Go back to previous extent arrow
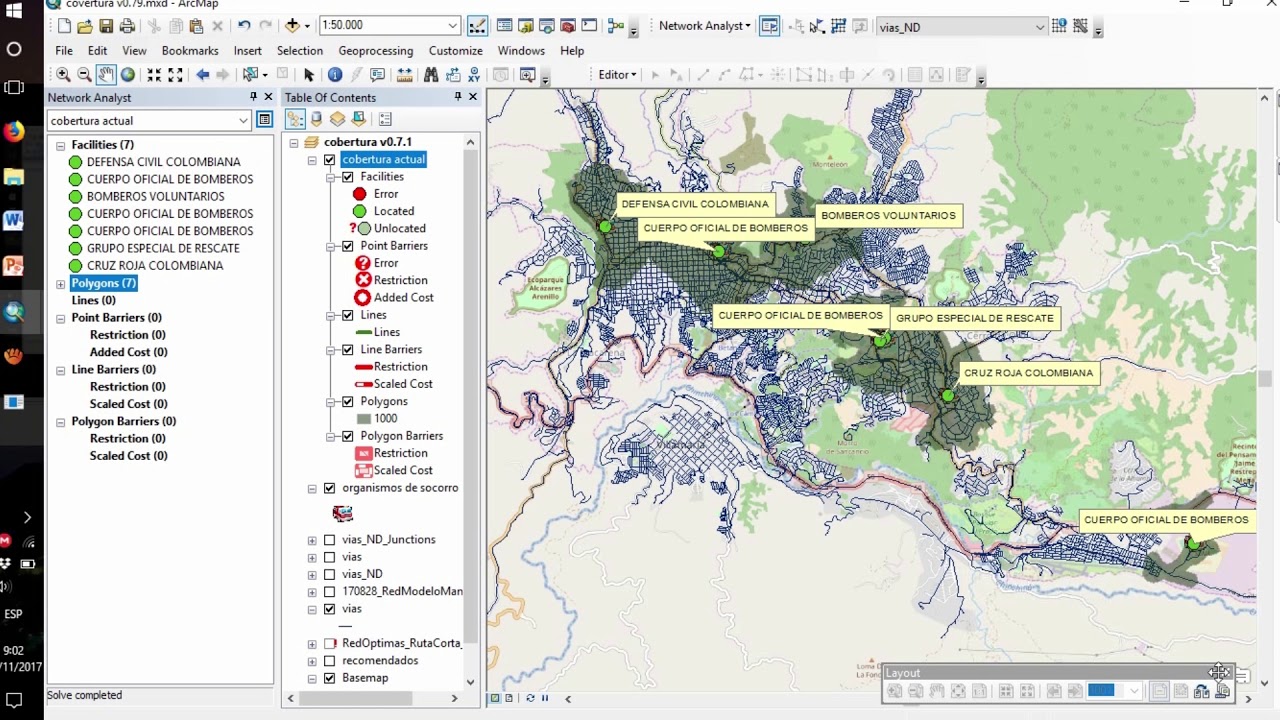Screen dimensions: 1280x720 [x=202, y=75]
